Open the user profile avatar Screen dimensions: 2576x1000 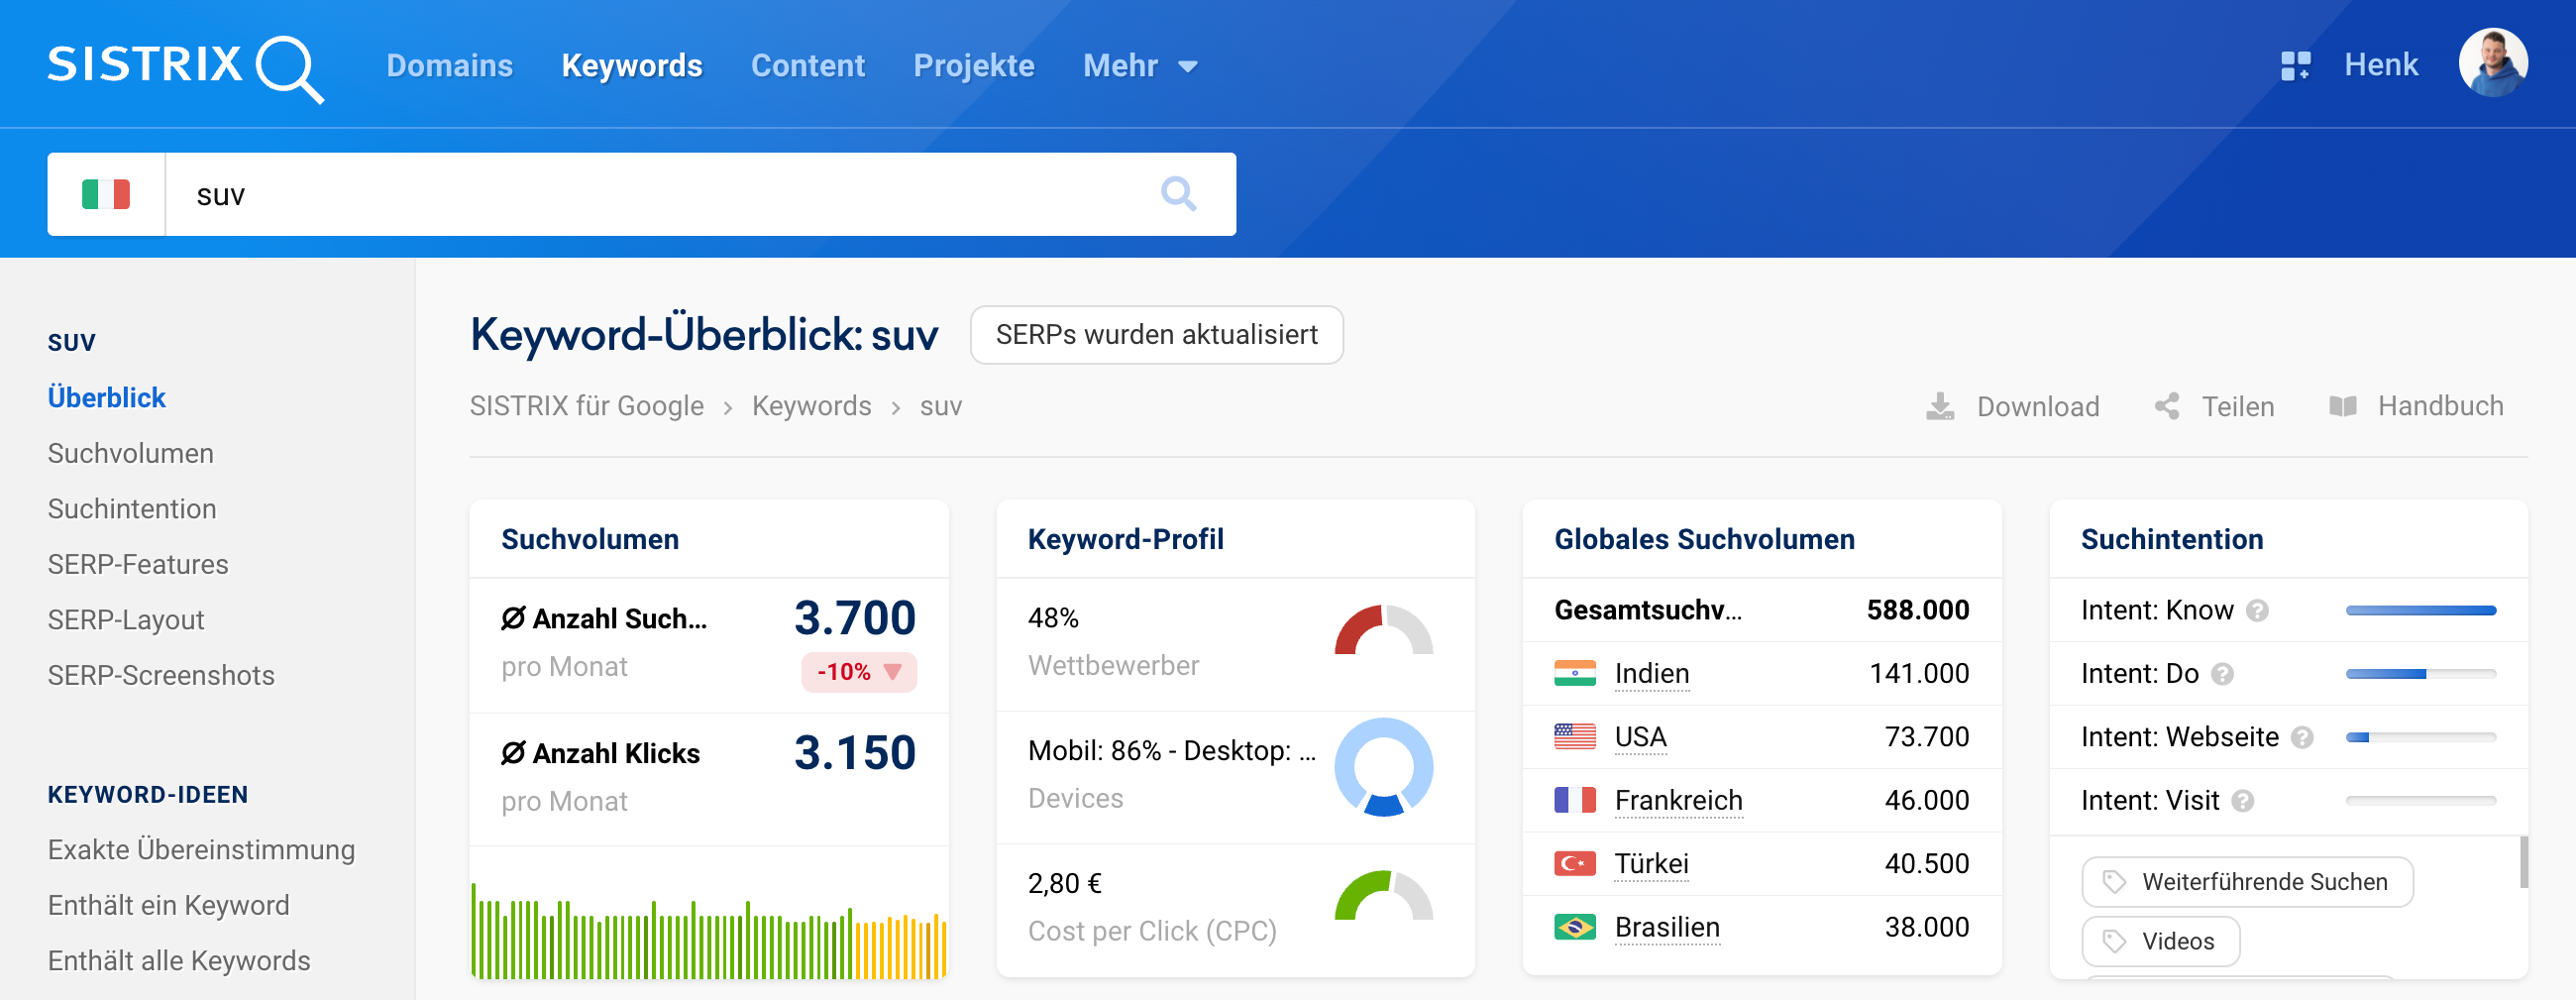[2492, 64]
